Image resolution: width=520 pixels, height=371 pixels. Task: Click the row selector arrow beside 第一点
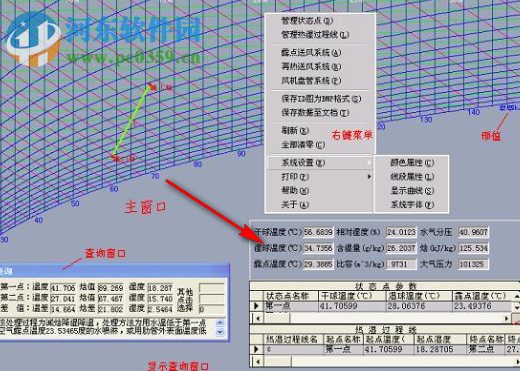256,306
